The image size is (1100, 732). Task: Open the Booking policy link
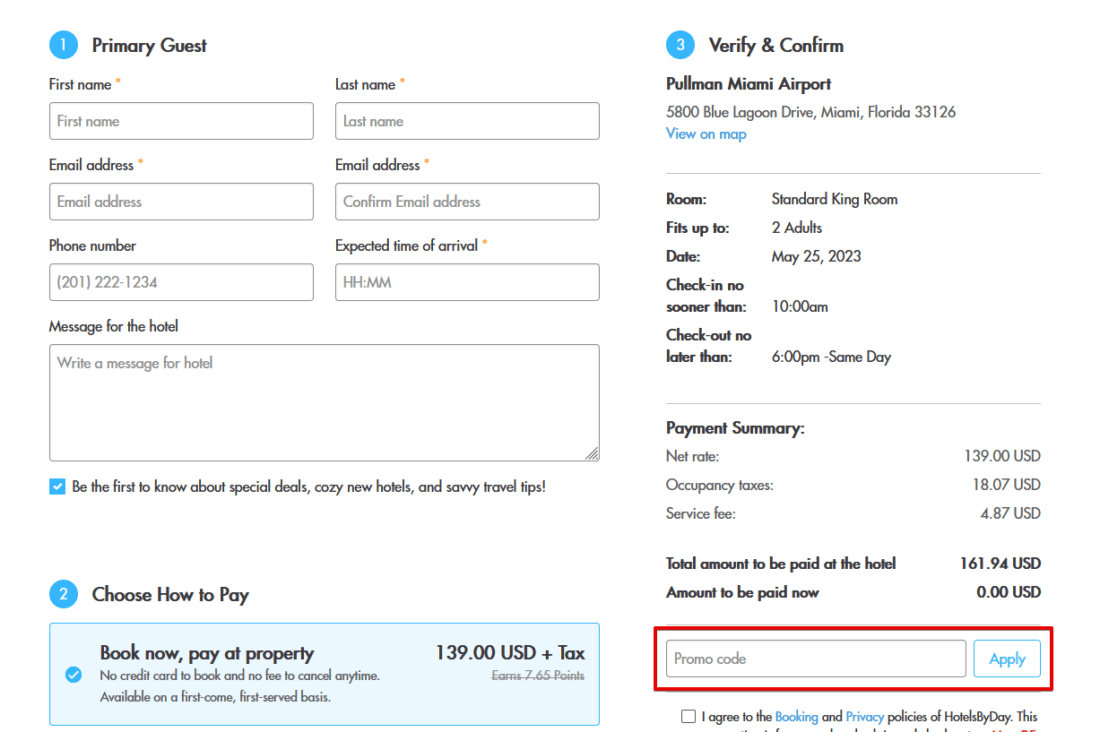coord(796,716)
